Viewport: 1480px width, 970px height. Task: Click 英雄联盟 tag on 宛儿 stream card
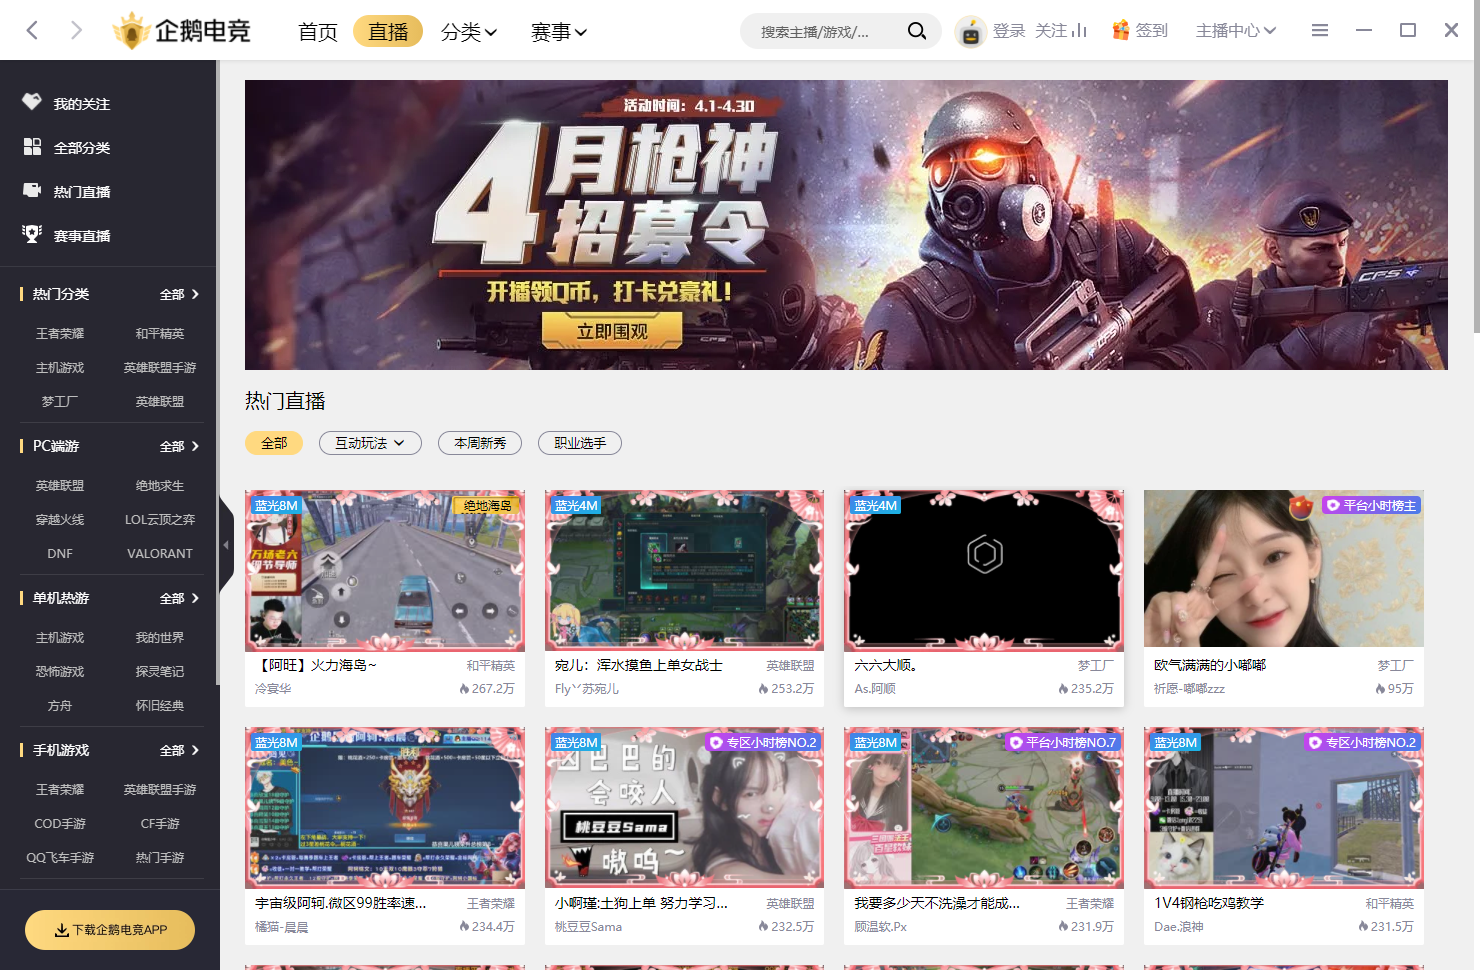(x=790, y=666)
